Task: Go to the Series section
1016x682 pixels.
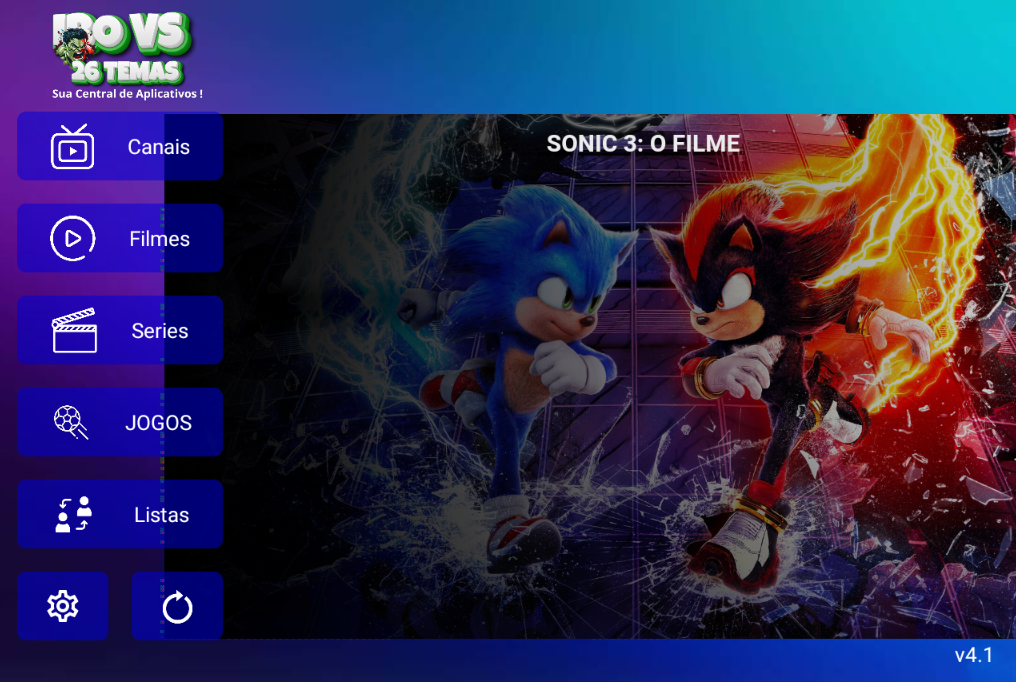Action: click(x=120, y=330)
